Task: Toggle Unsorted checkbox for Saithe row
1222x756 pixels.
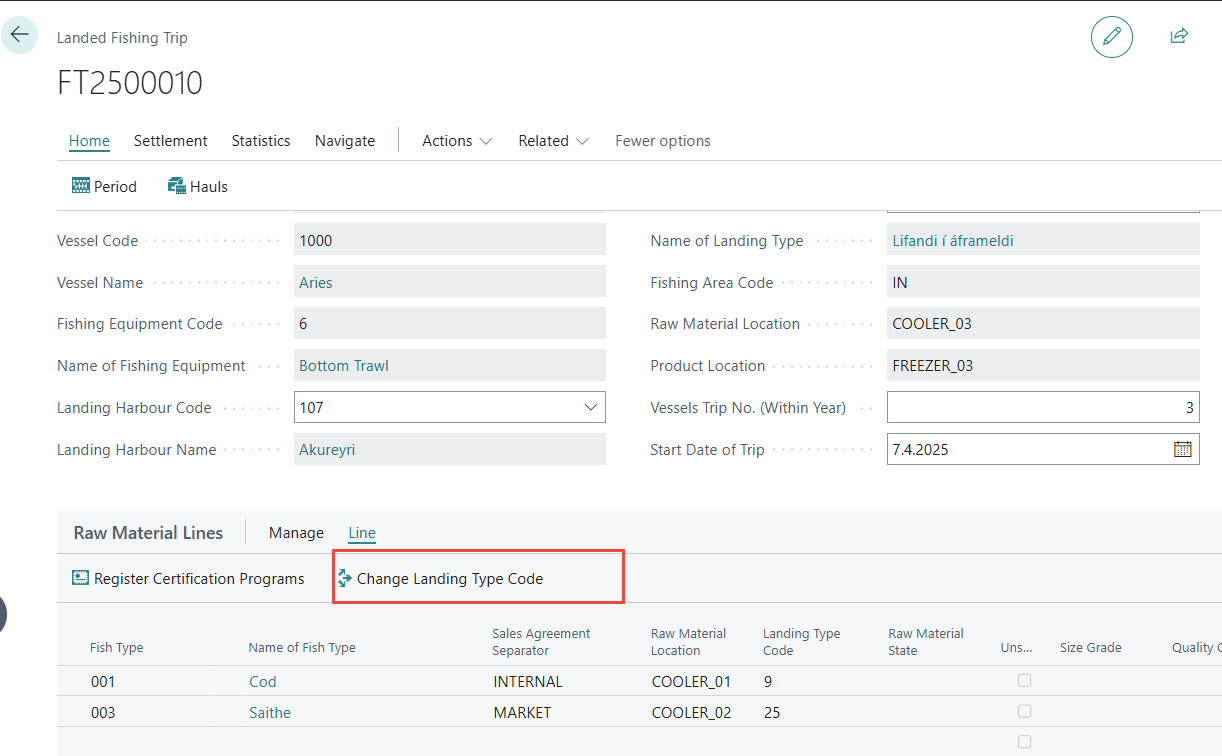Action: [x=1024, y=712]
